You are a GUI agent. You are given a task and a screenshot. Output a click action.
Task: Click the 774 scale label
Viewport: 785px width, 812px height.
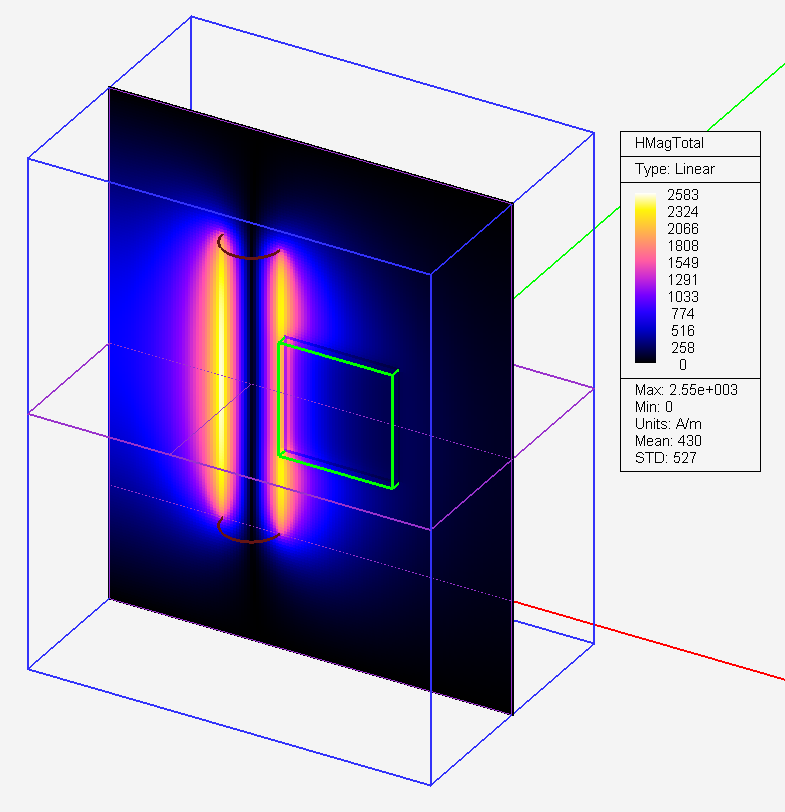(685, 314)
